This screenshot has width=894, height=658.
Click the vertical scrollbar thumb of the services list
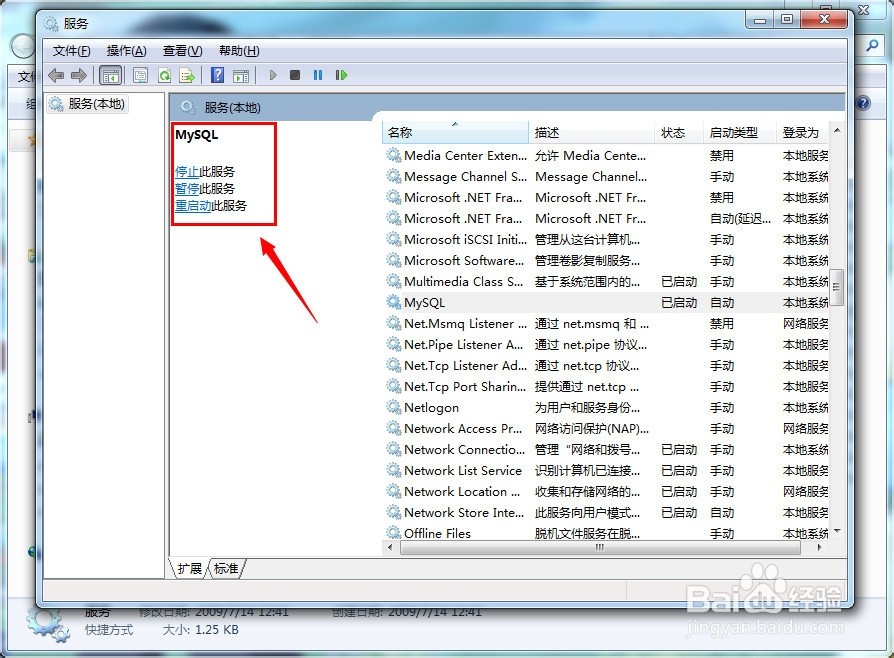tap(837, 287)
